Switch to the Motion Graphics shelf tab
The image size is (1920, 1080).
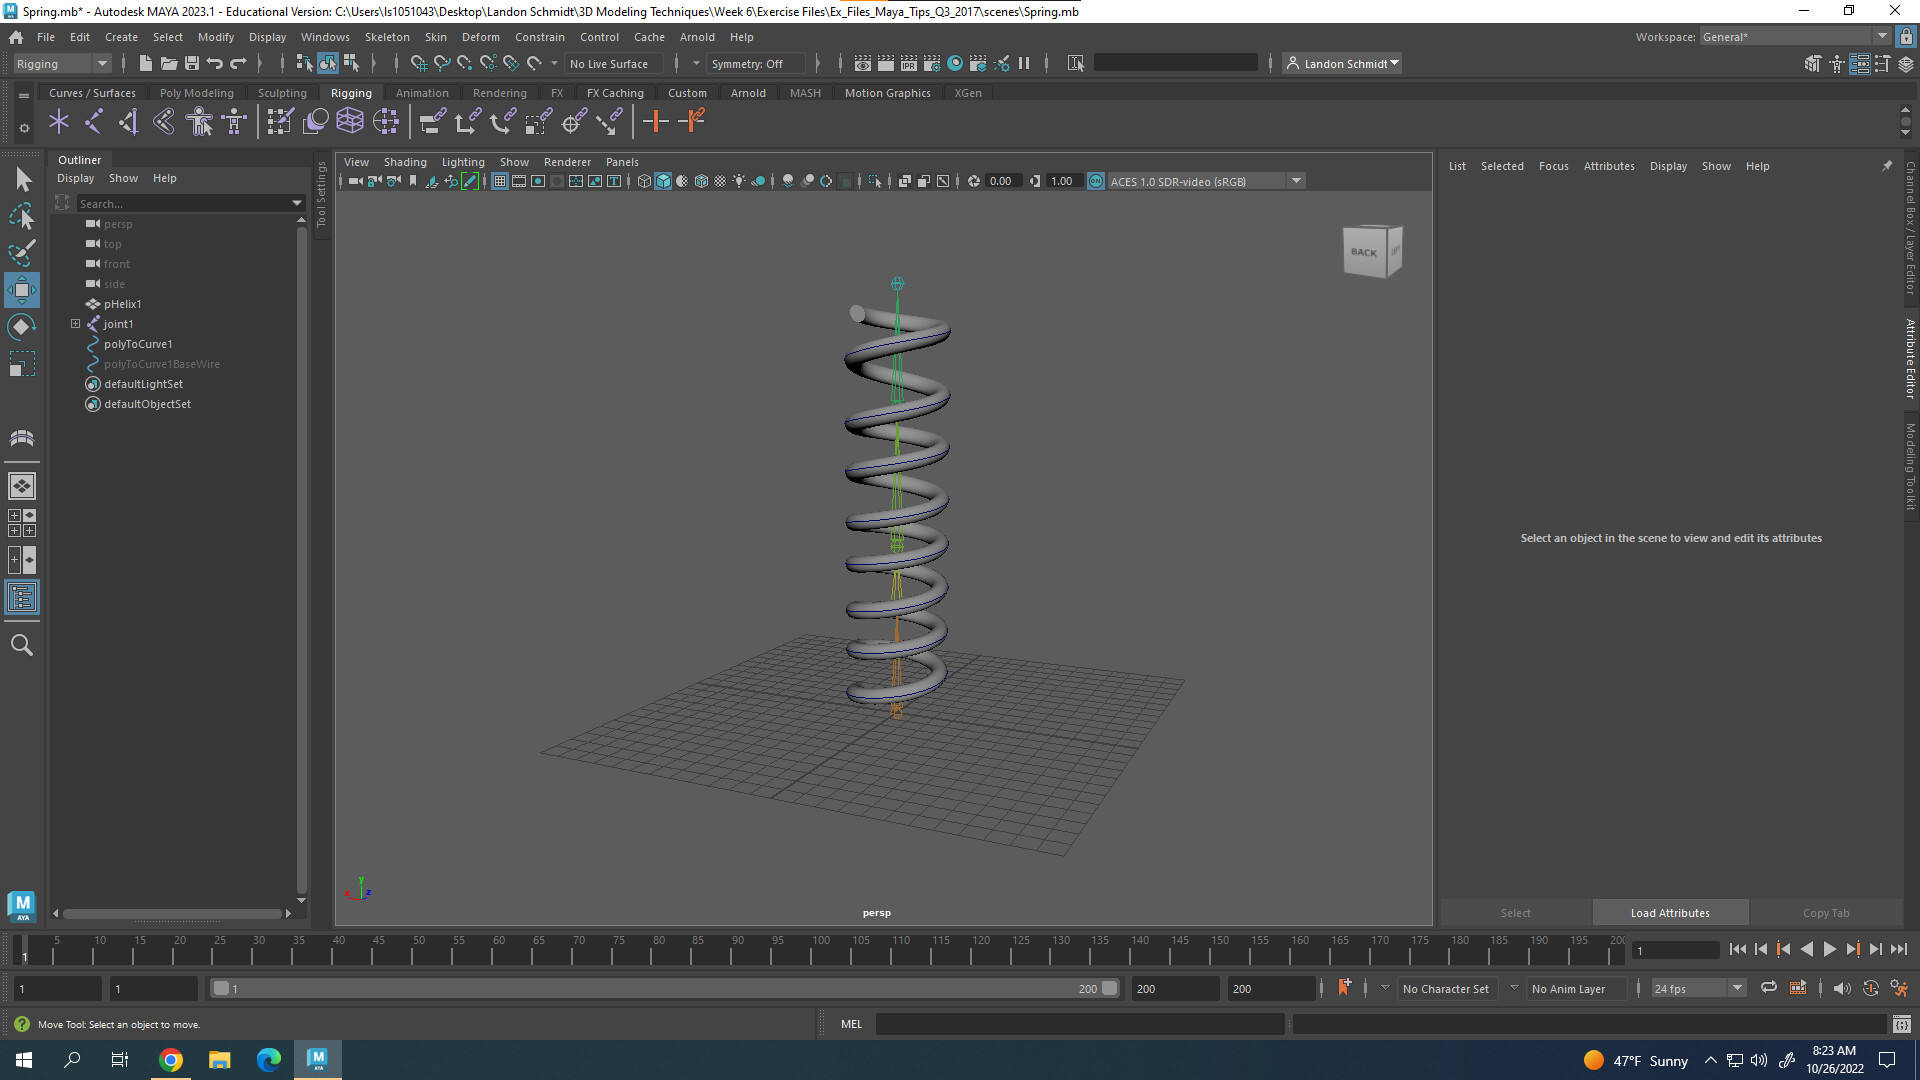point(886,92)
